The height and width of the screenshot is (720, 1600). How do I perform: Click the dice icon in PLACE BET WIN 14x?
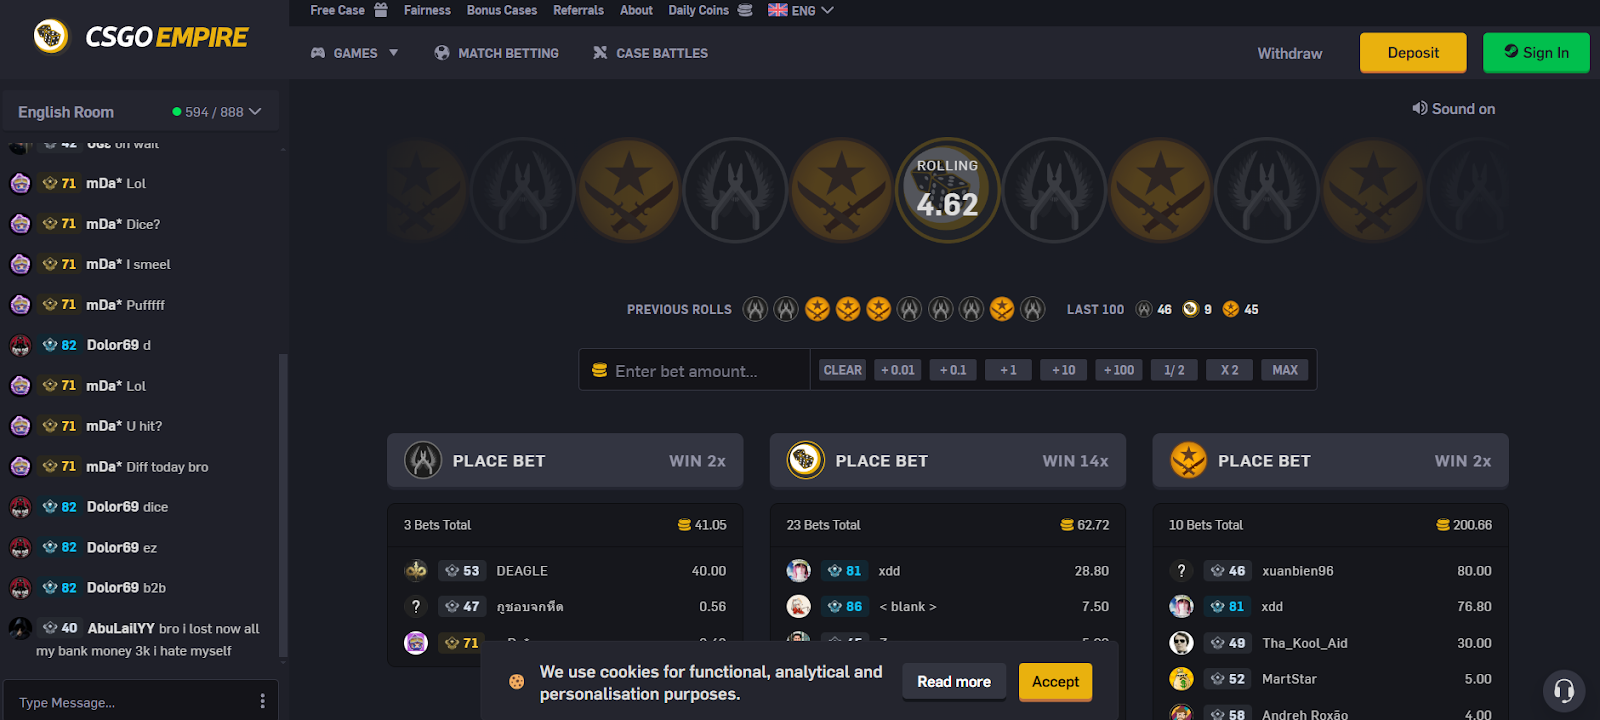[805, 460]
